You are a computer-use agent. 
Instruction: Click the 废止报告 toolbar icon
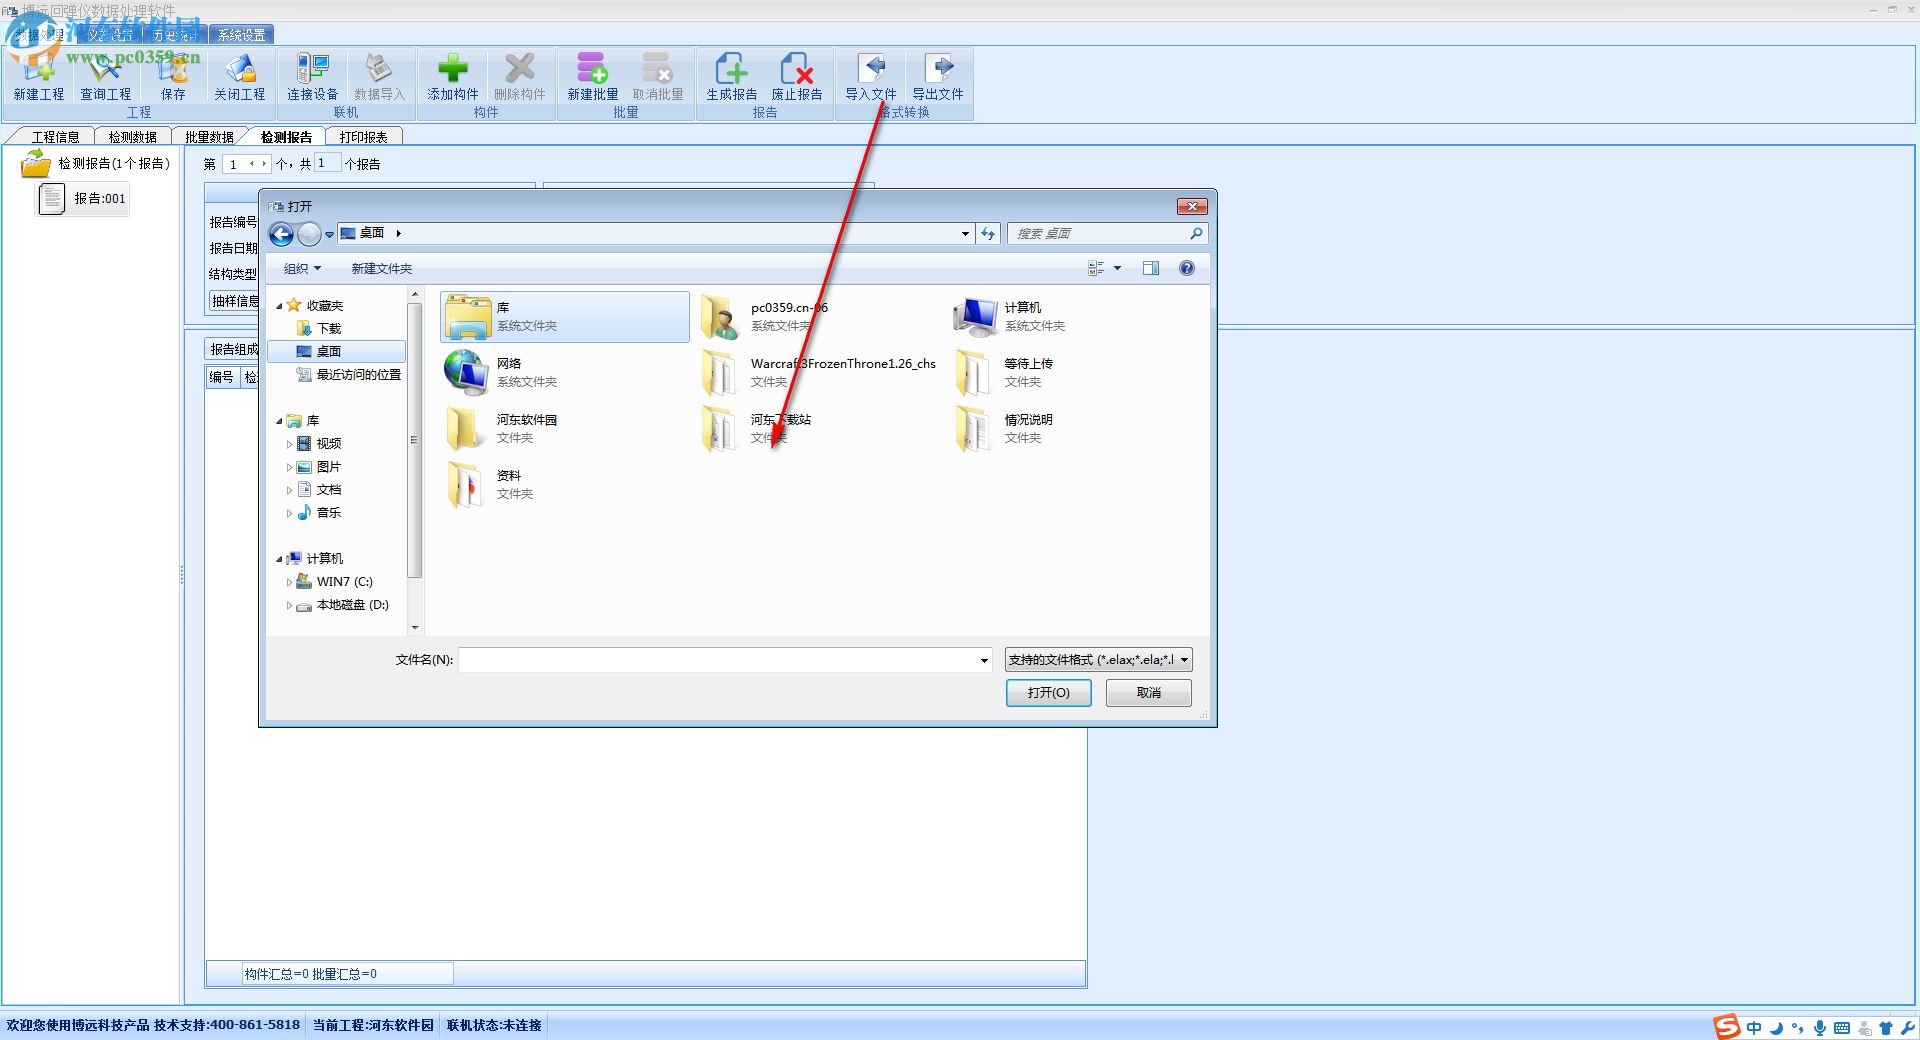(797, 77)
